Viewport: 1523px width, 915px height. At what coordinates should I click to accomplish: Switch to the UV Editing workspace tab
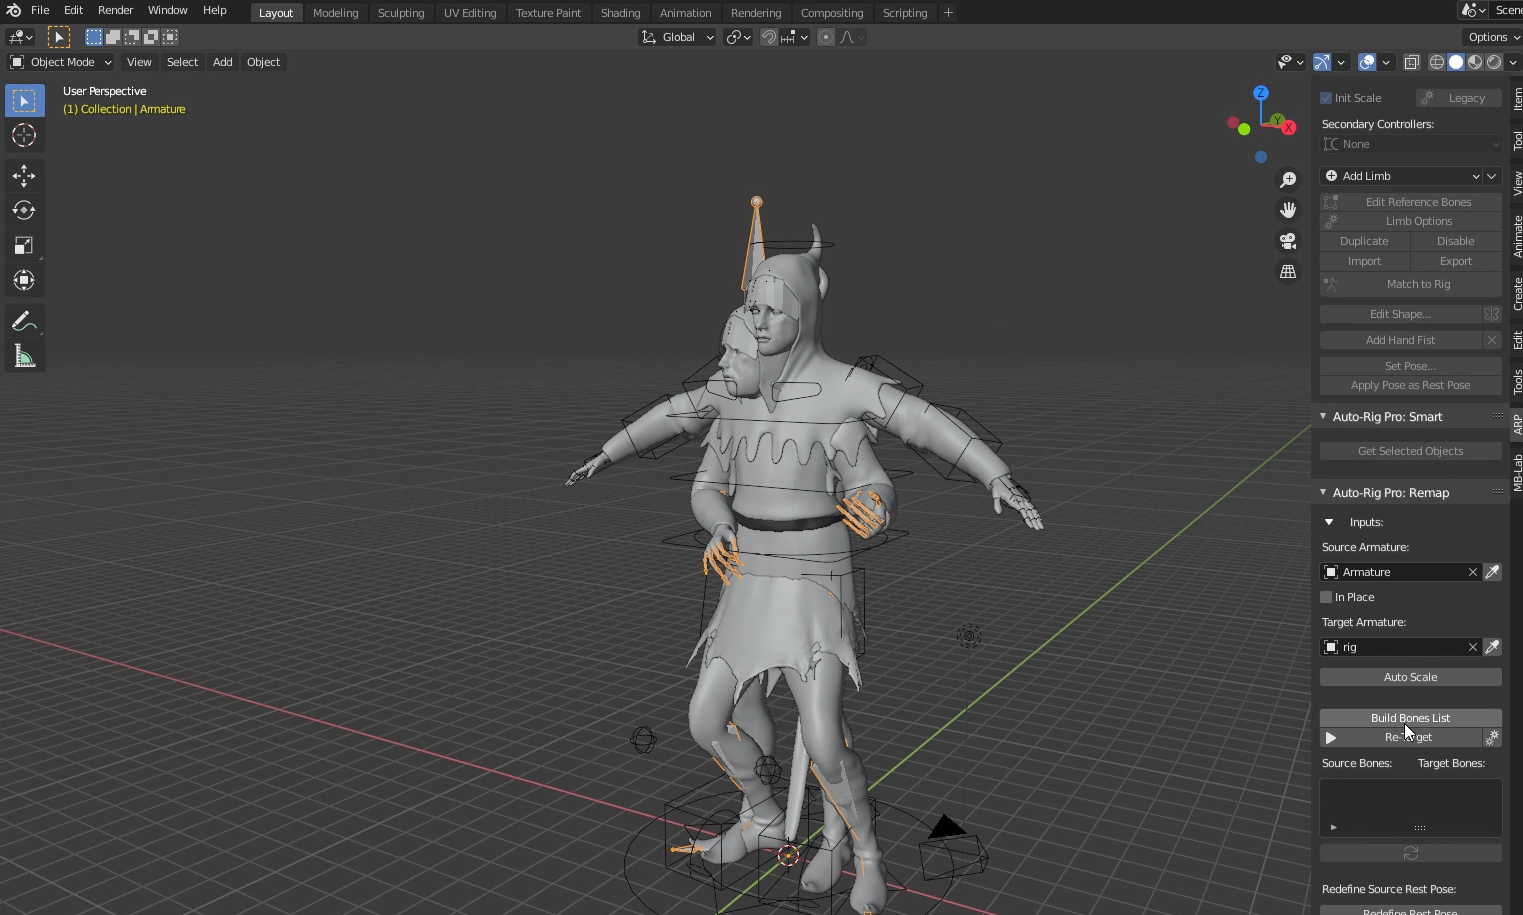coord(470,13)
